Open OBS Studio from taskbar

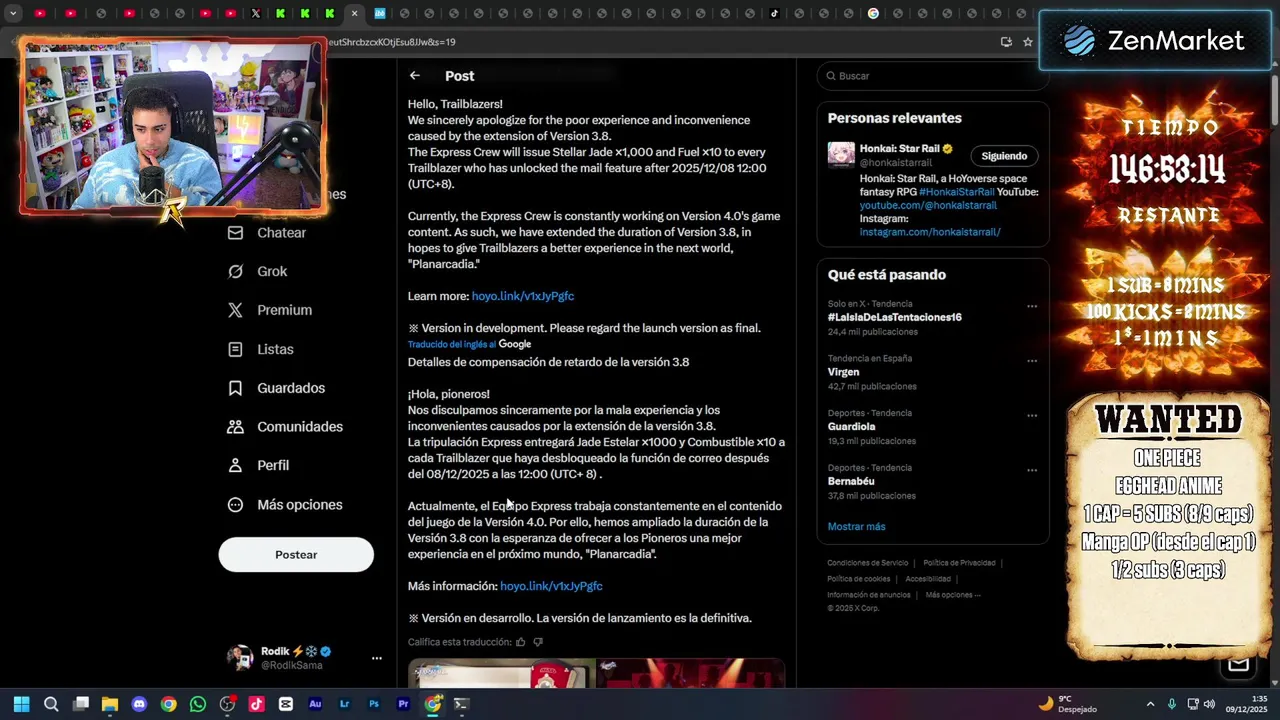click(227, 704)
